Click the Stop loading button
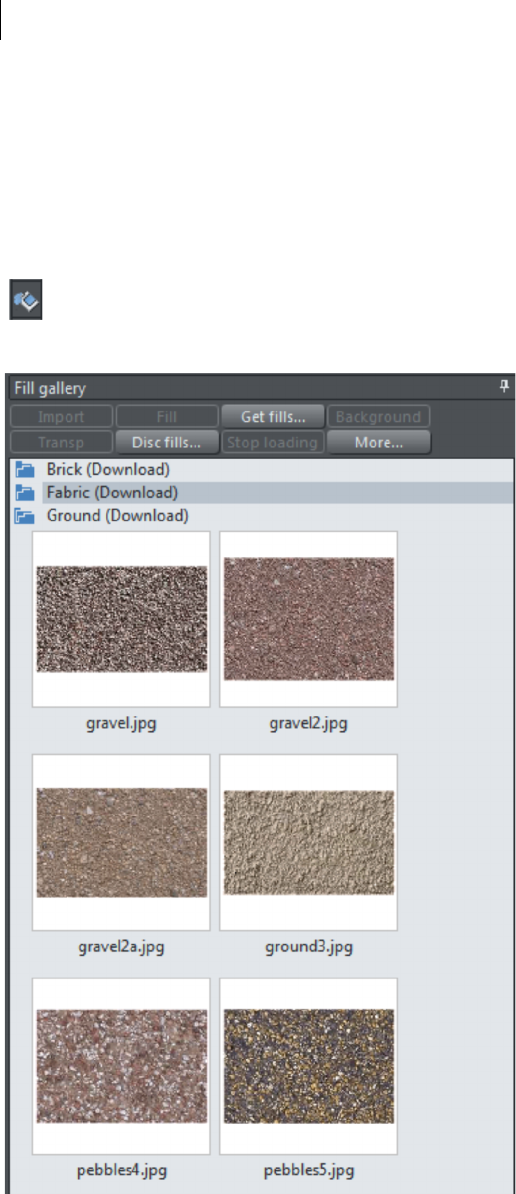The width and height of the screenshot is (516, 1194). coord(273,442)
